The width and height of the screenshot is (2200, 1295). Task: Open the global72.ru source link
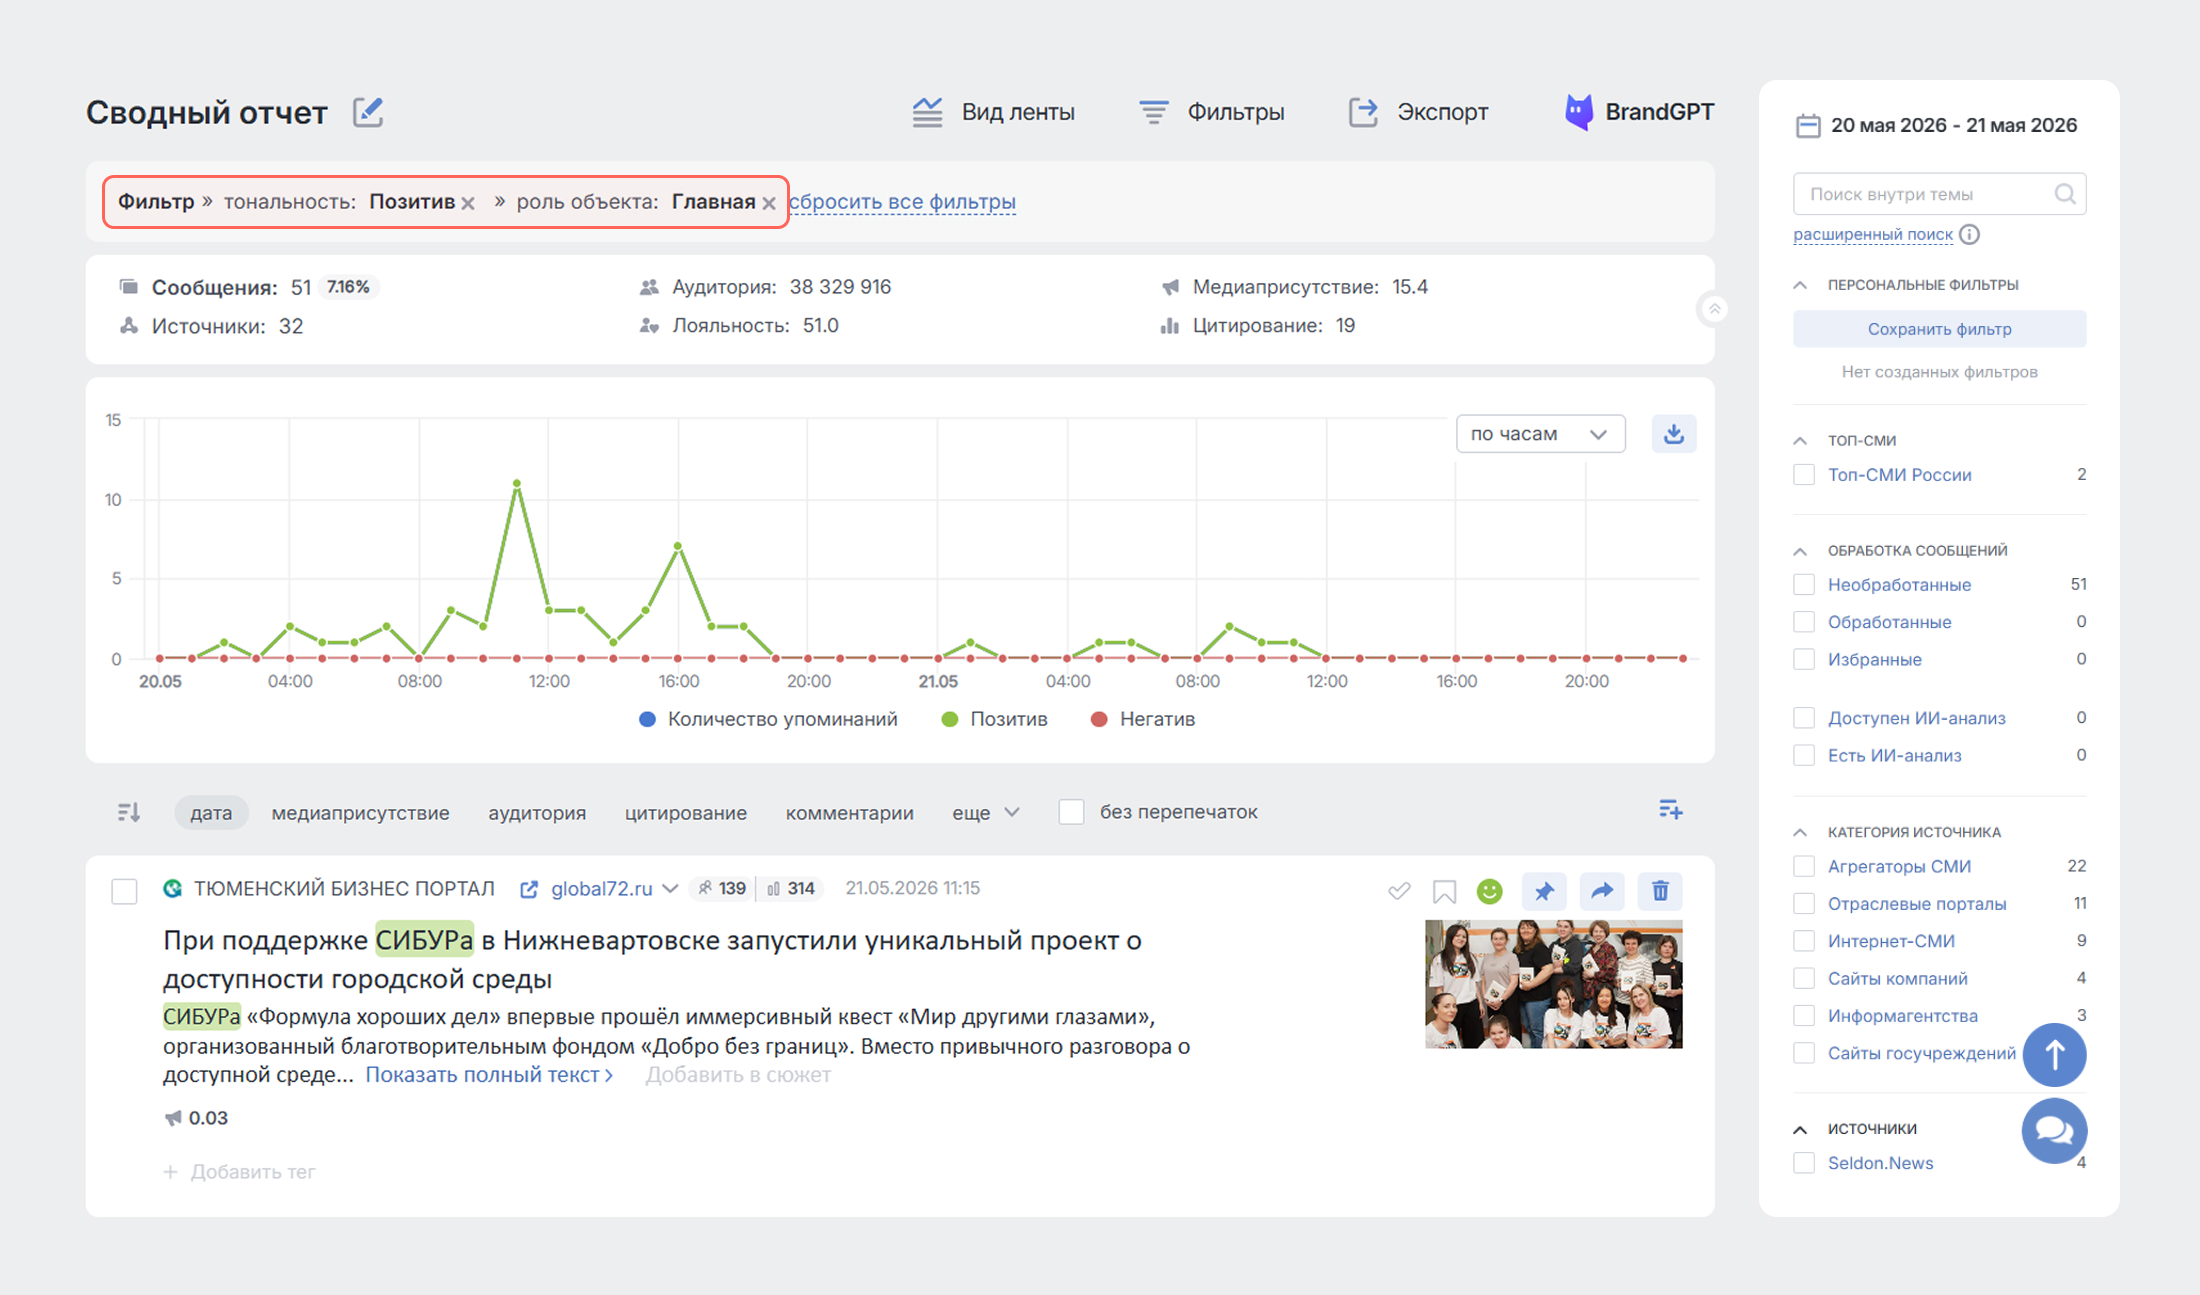point(601,888)
